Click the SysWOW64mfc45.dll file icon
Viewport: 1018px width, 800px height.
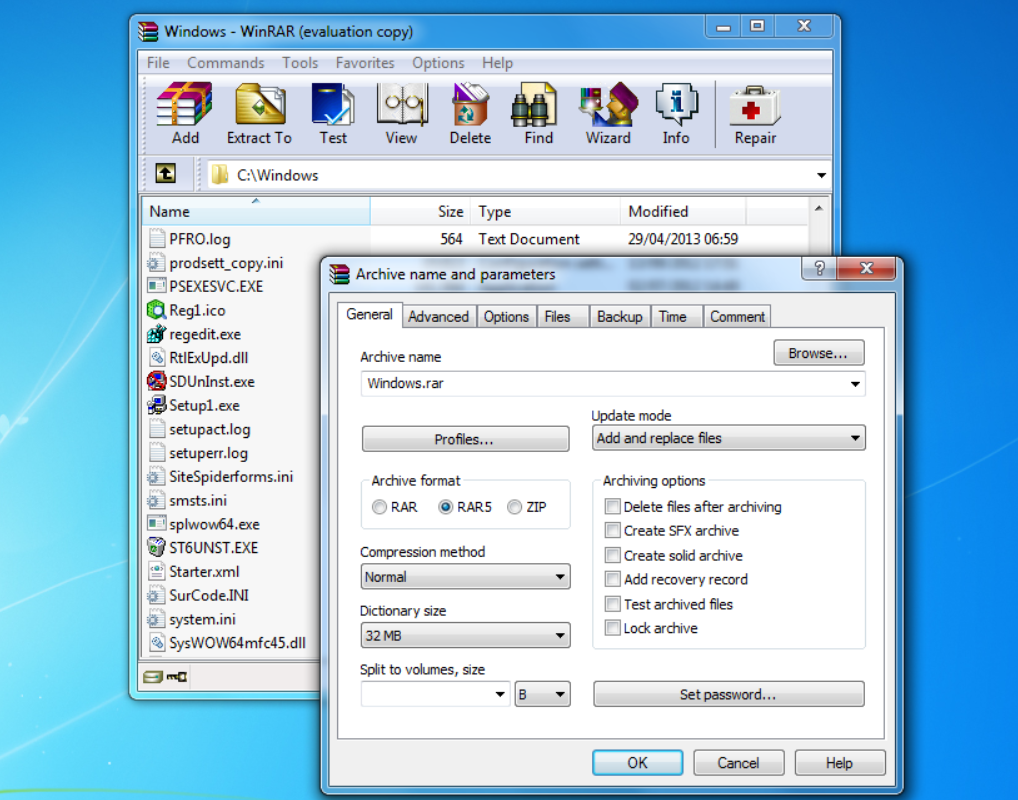click(156, 643)
